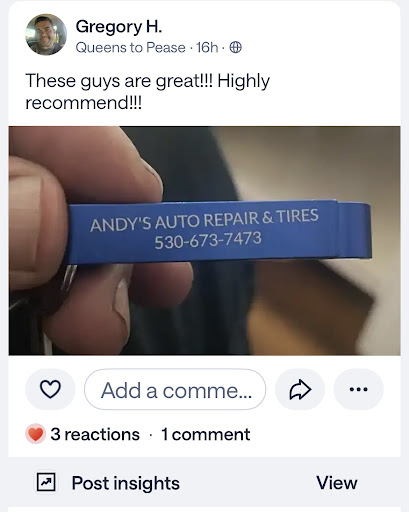The height and width of the screenshot is (512, 409).
Task: Click View for post insights
Action: point(337,482)
